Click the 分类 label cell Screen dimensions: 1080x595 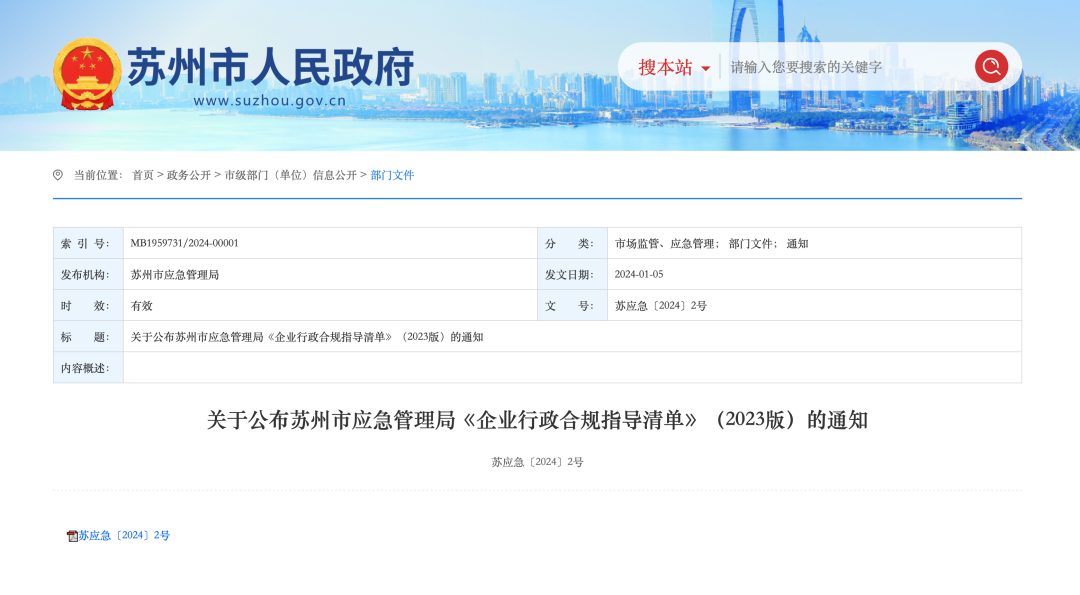pos(572,243)
